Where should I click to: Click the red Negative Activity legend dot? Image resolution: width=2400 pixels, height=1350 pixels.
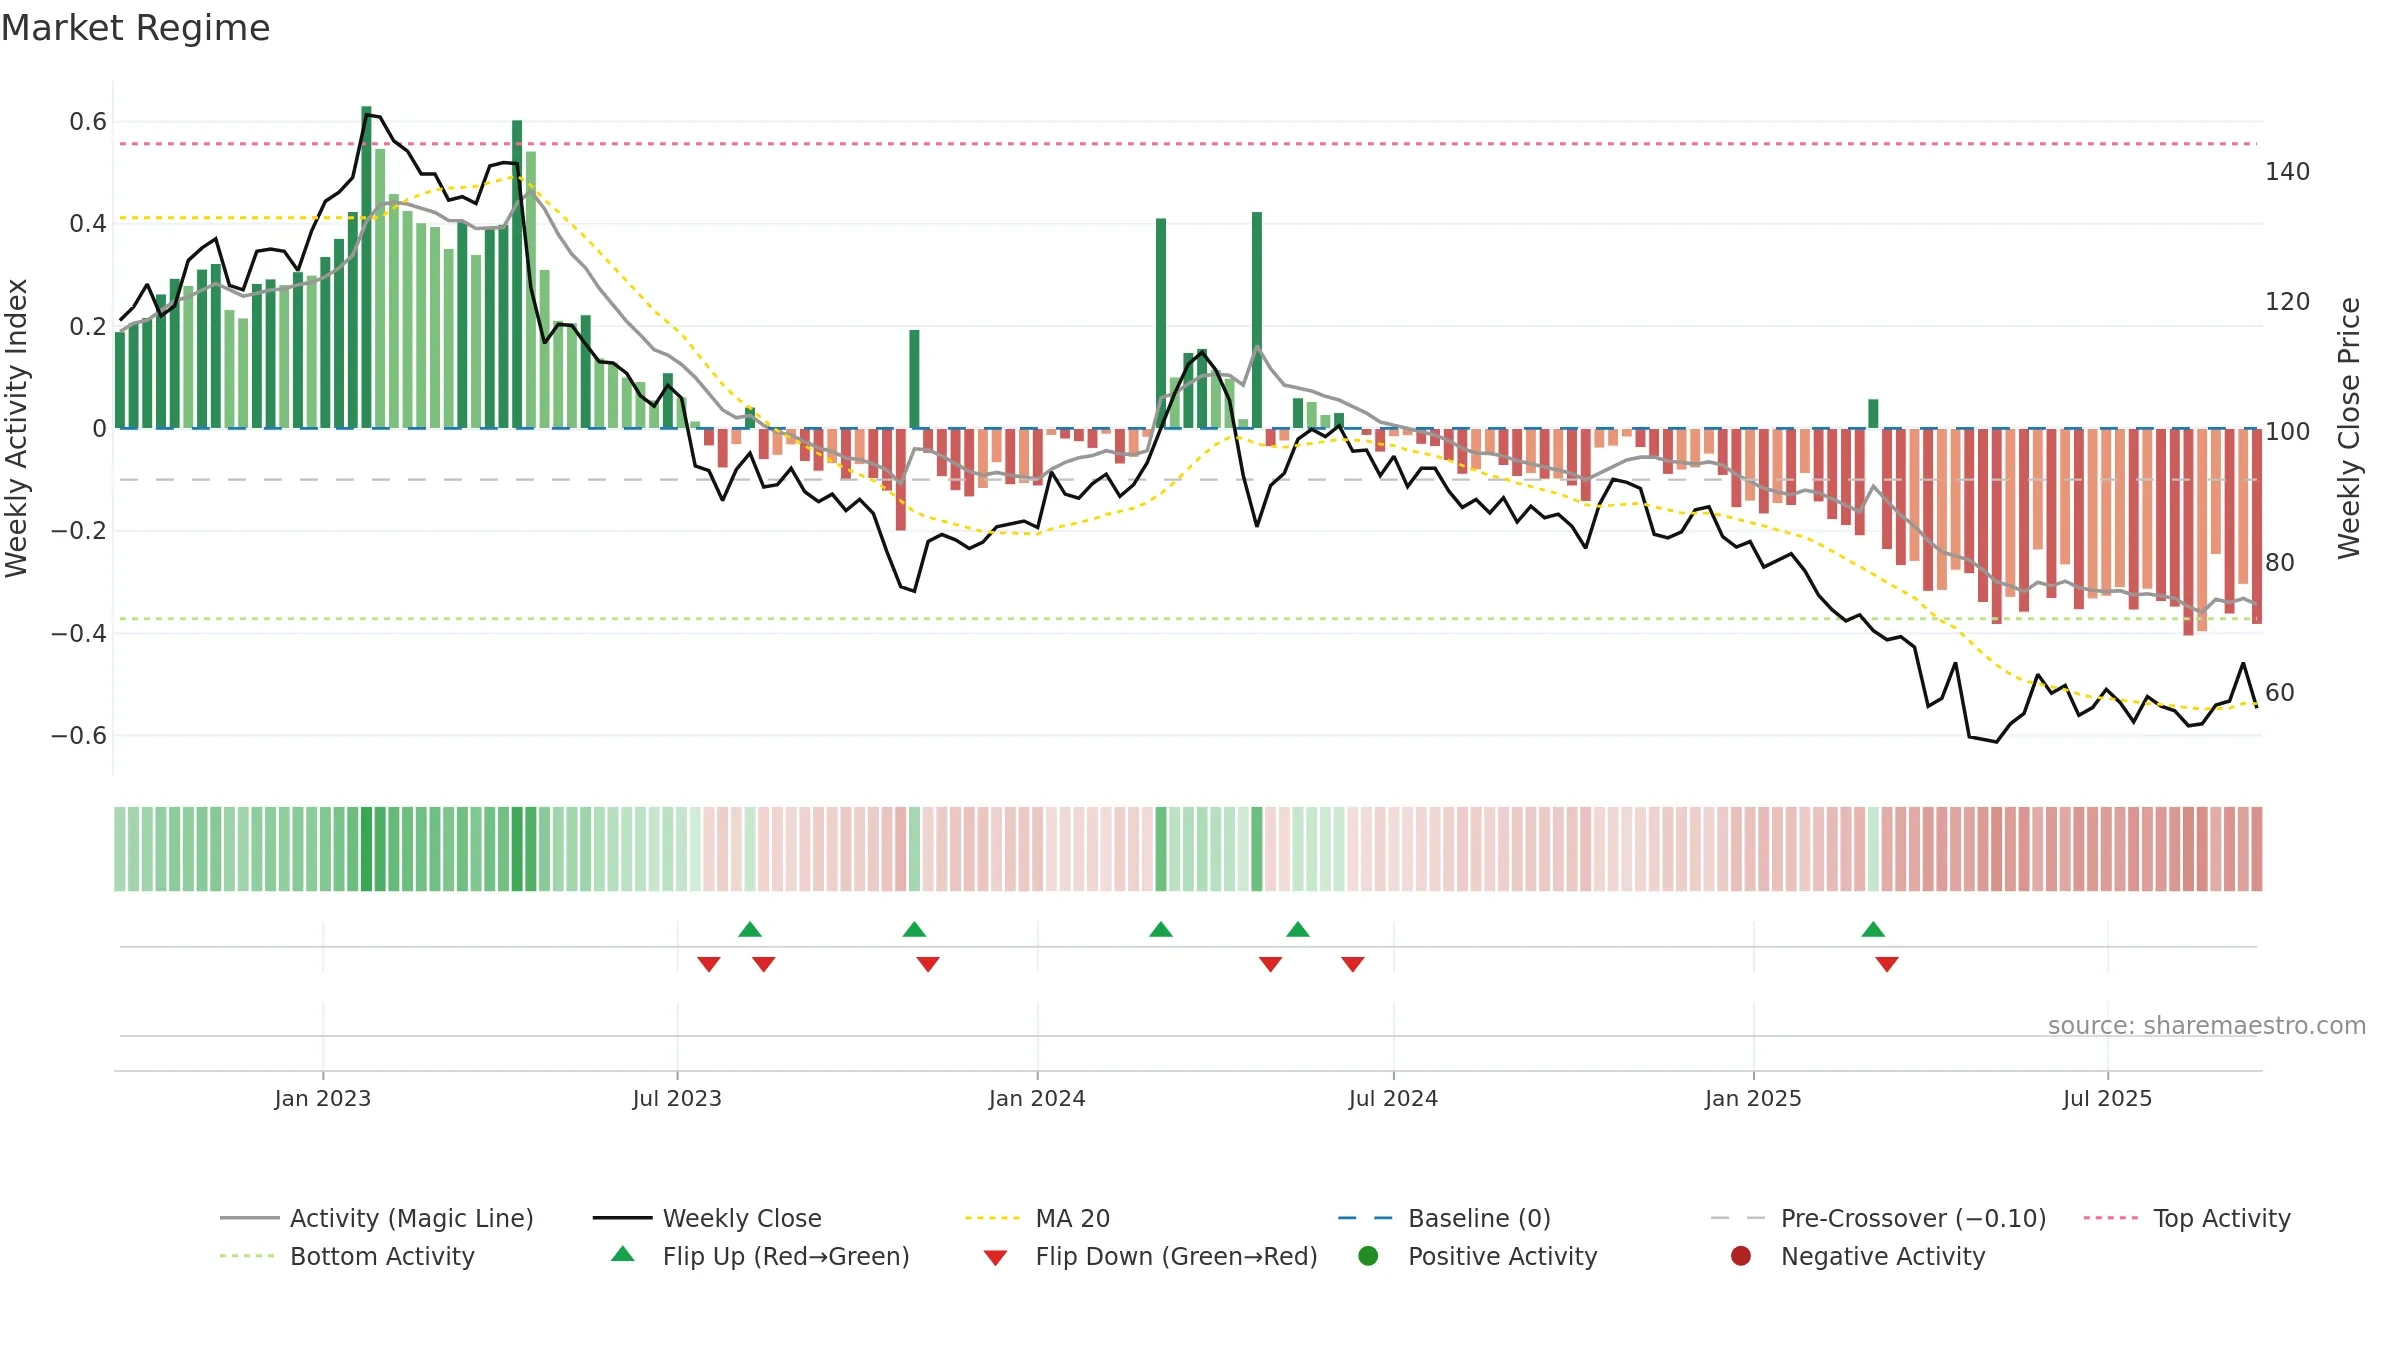[x=1741, y=1256]
